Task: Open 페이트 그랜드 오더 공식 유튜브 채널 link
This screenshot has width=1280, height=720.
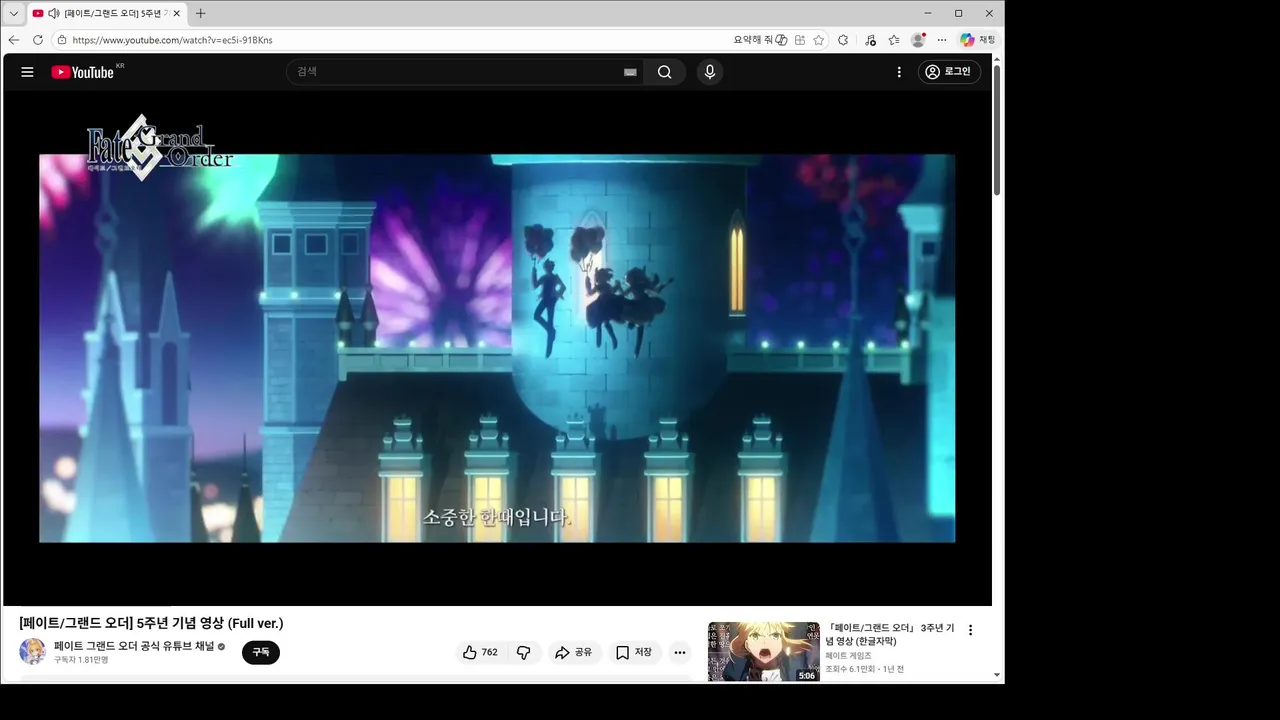Action: pyautogui.click(x=134, y=646)
